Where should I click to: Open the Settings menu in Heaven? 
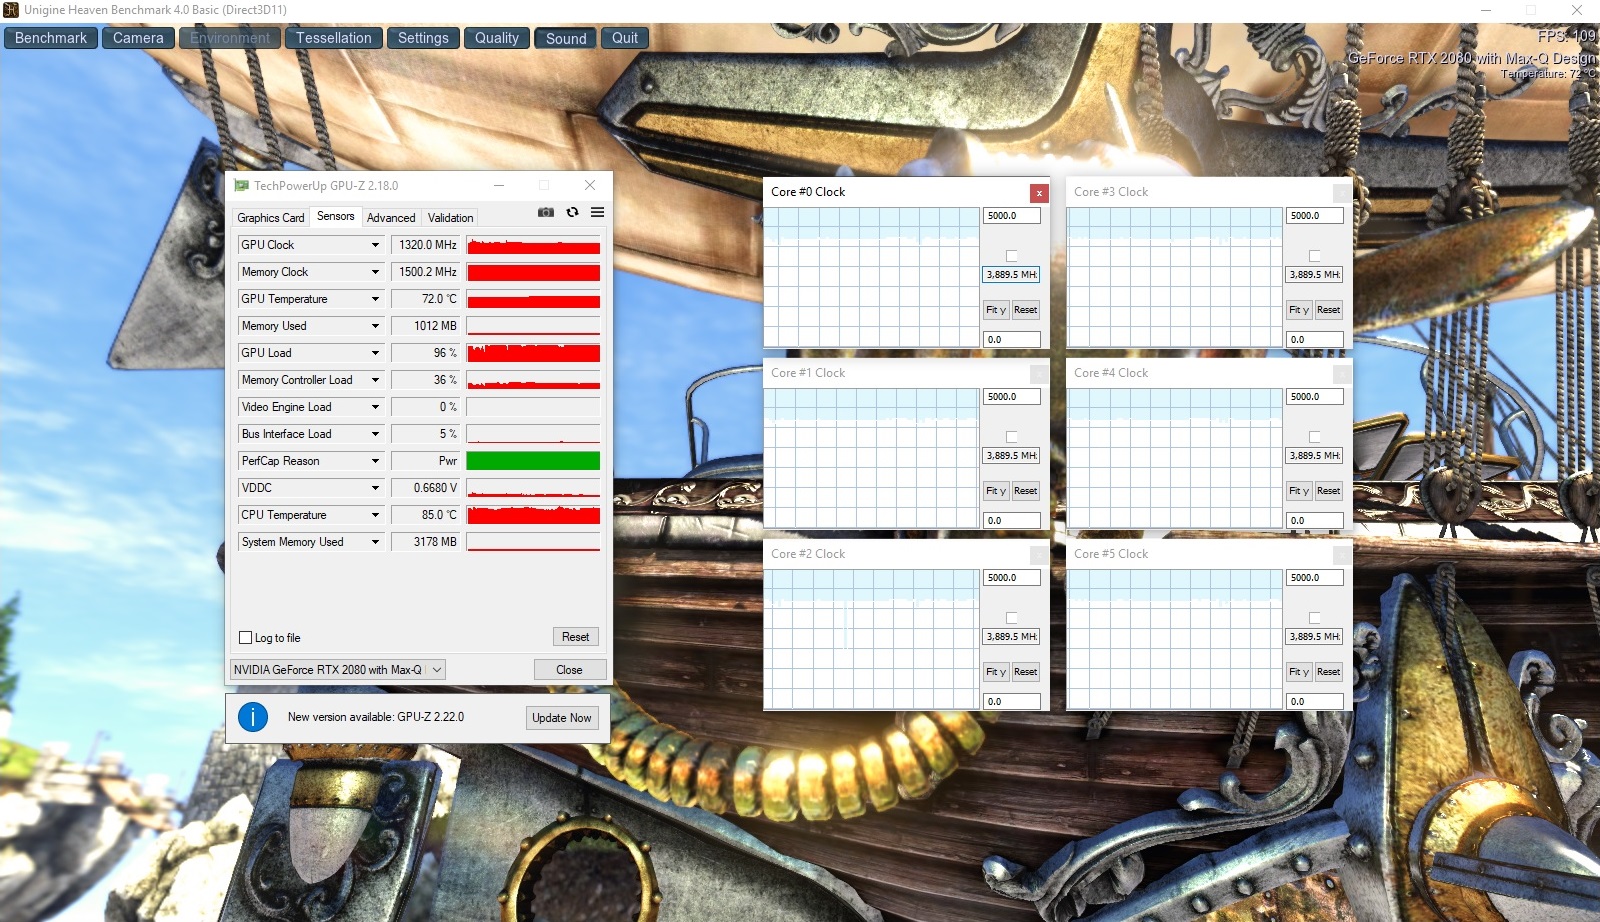point(423,38)
